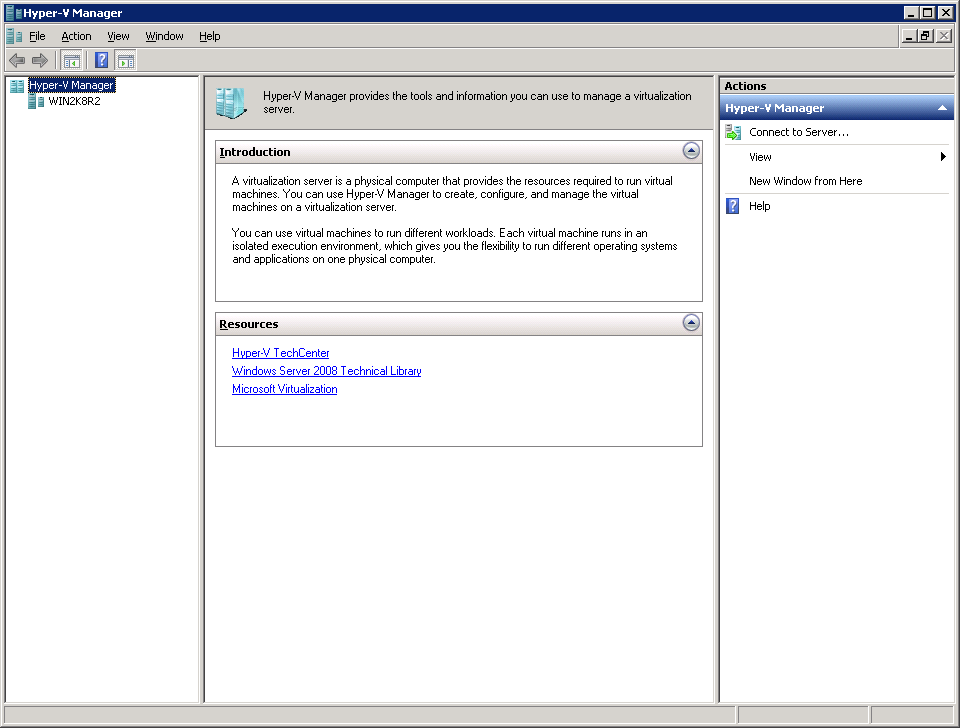Viewport: 960px width, 728px height.
Task: Open the Windows Server 2008 Technical Library link
Action: coord(326,371)
